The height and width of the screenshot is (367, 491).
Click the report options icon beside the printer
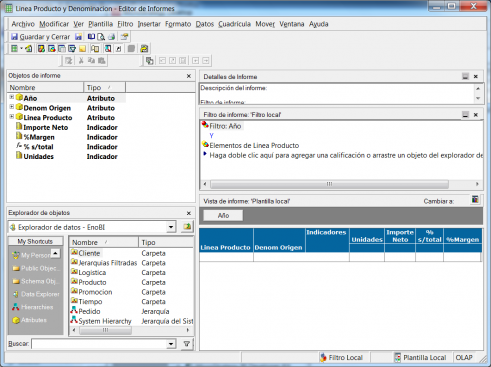(124, 37)
